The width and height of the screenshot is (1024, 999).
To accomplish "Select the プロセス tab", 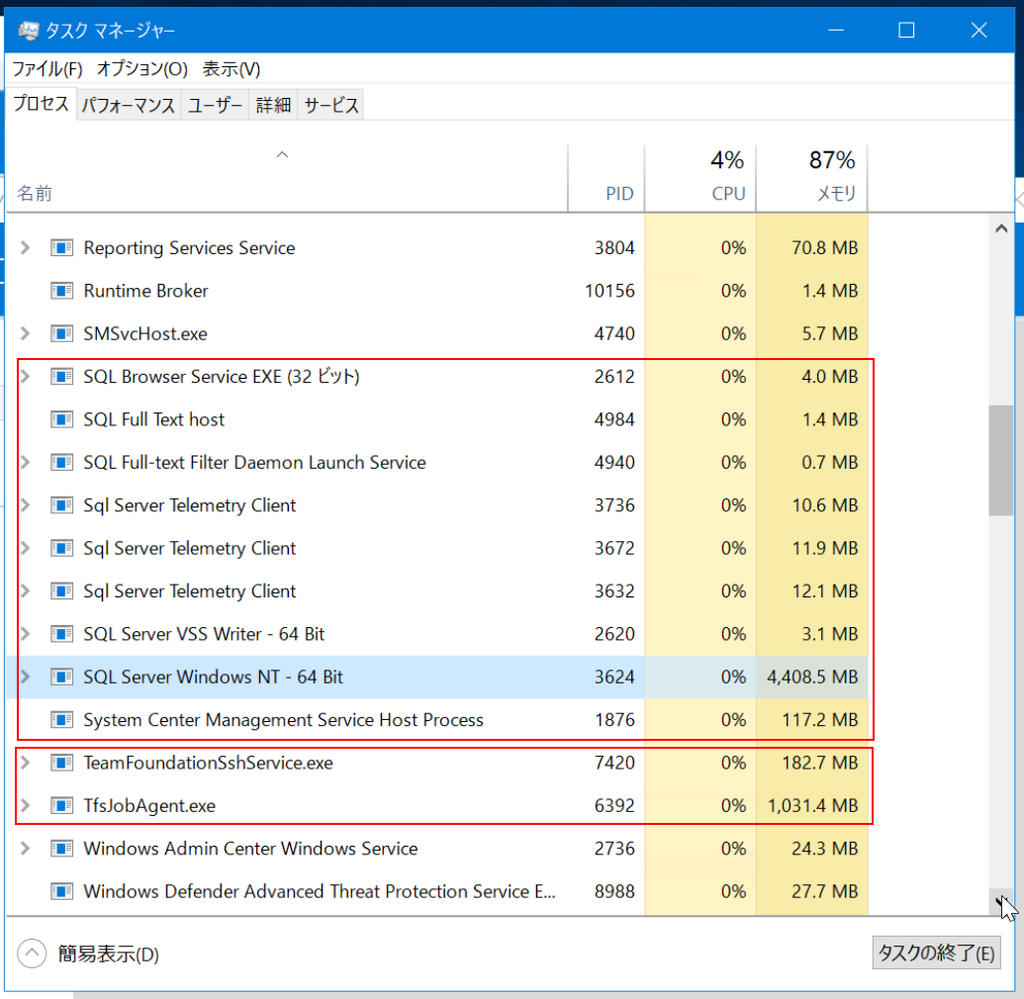I will pyautogui.click(x=41, y=104).
